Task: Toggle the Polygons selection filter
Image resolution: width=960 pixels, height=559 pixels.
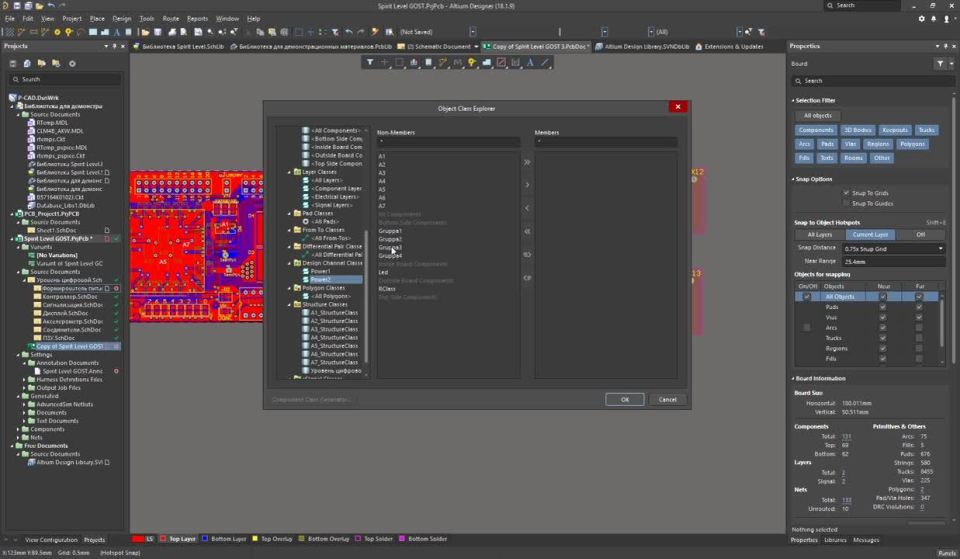Action: tap(912, 144)
